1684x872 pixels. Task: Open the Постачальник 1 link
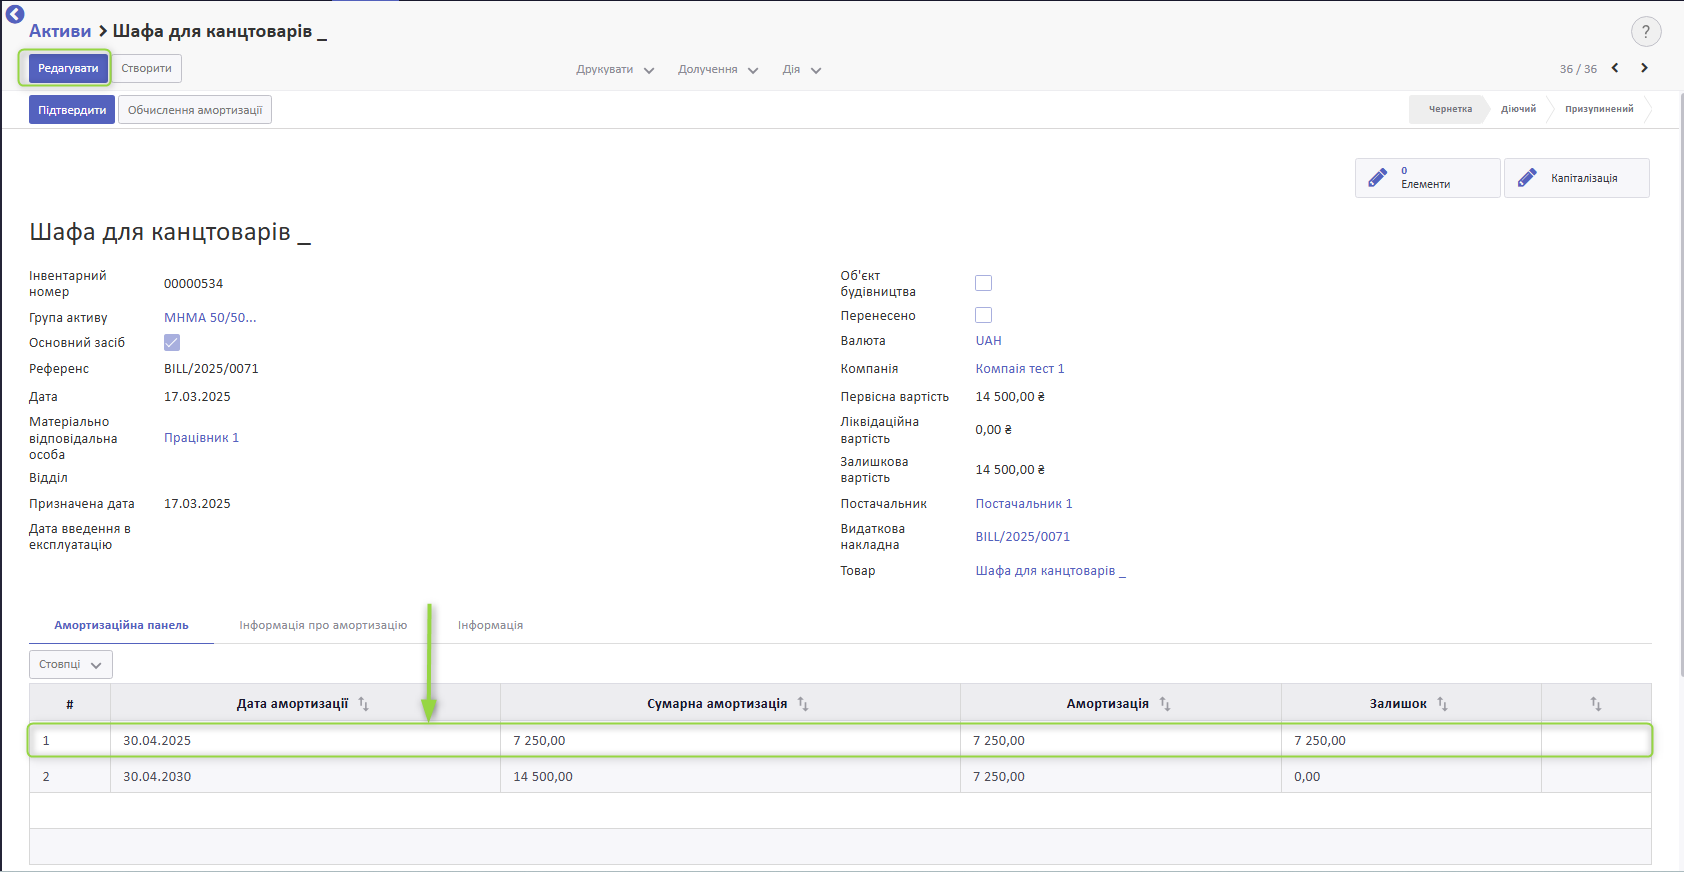[1024, 504]
